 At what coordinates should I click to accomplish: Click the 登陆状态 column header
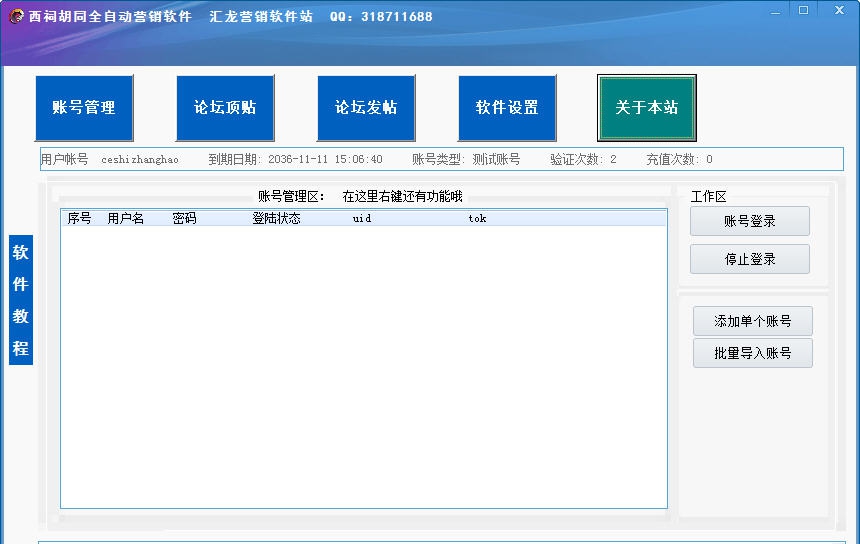[x=276, y=218]
